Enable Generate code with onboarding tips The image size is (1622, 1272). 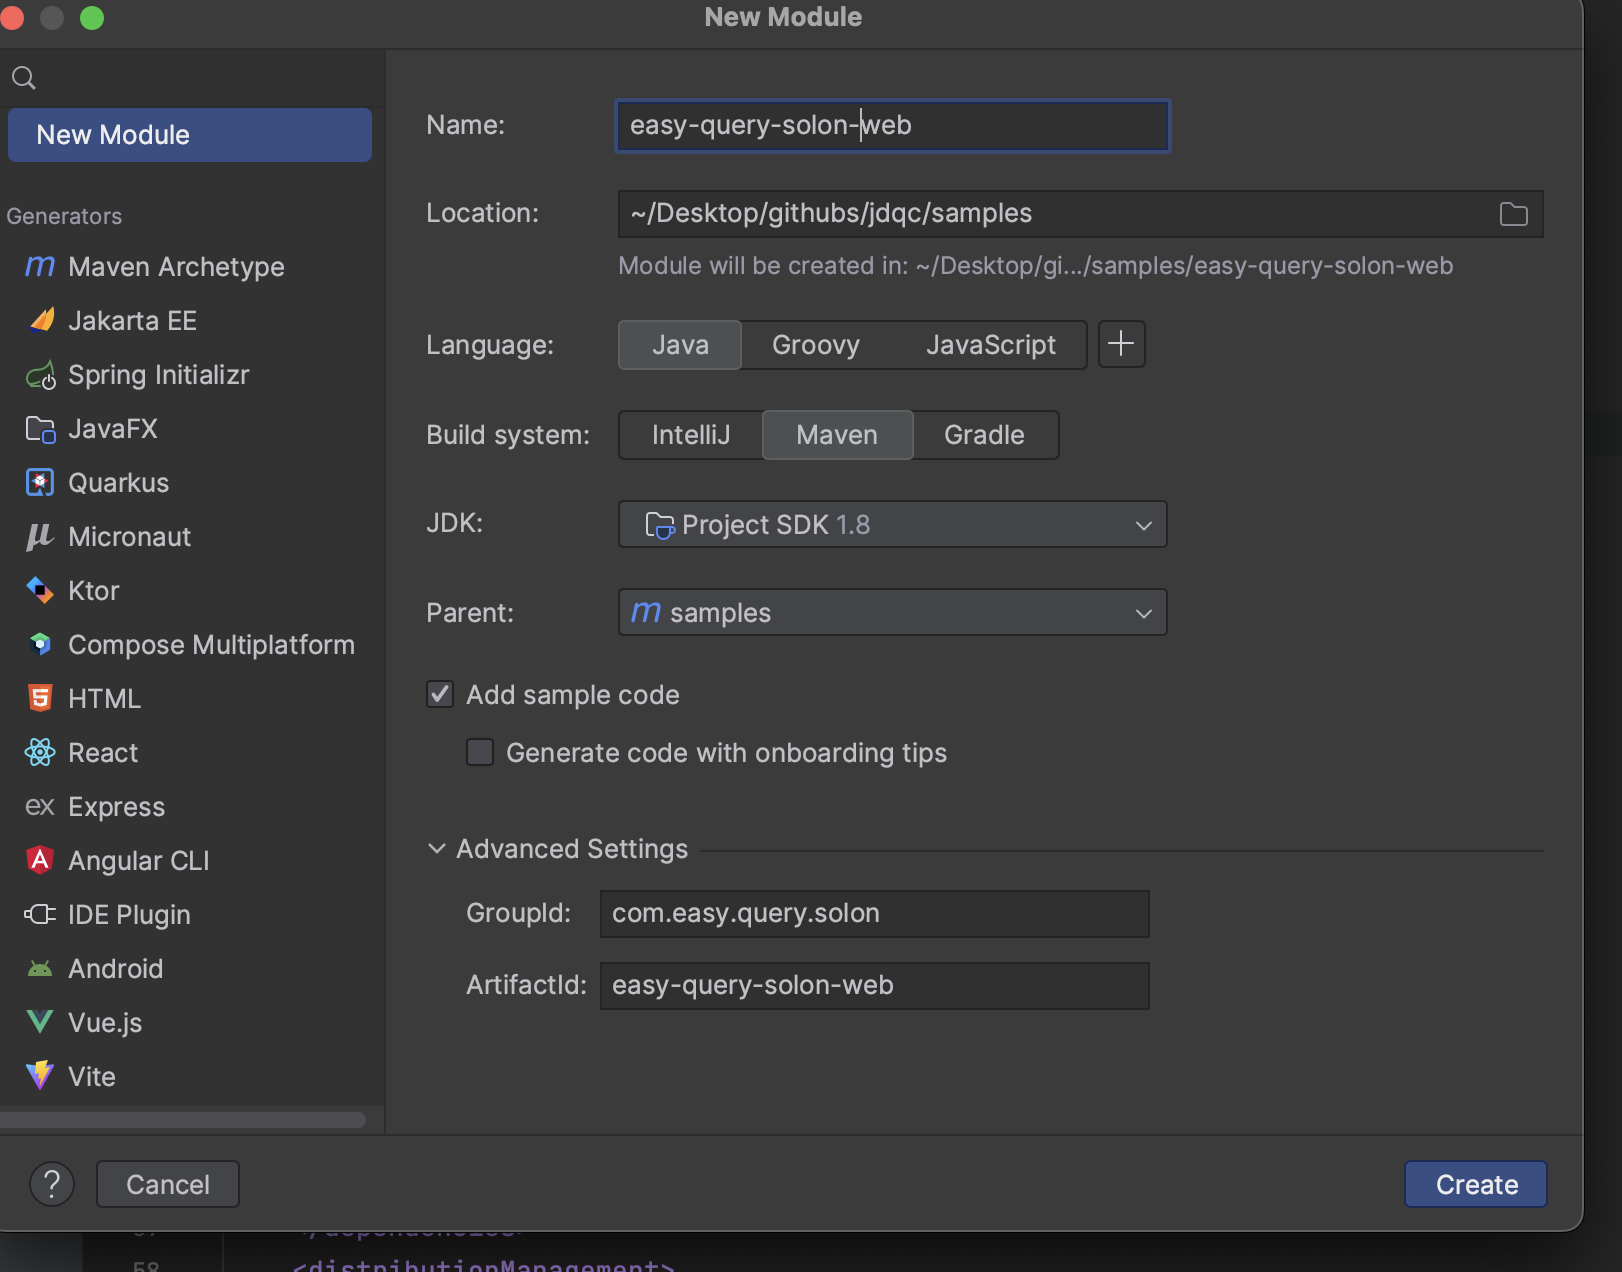(480, 753)
